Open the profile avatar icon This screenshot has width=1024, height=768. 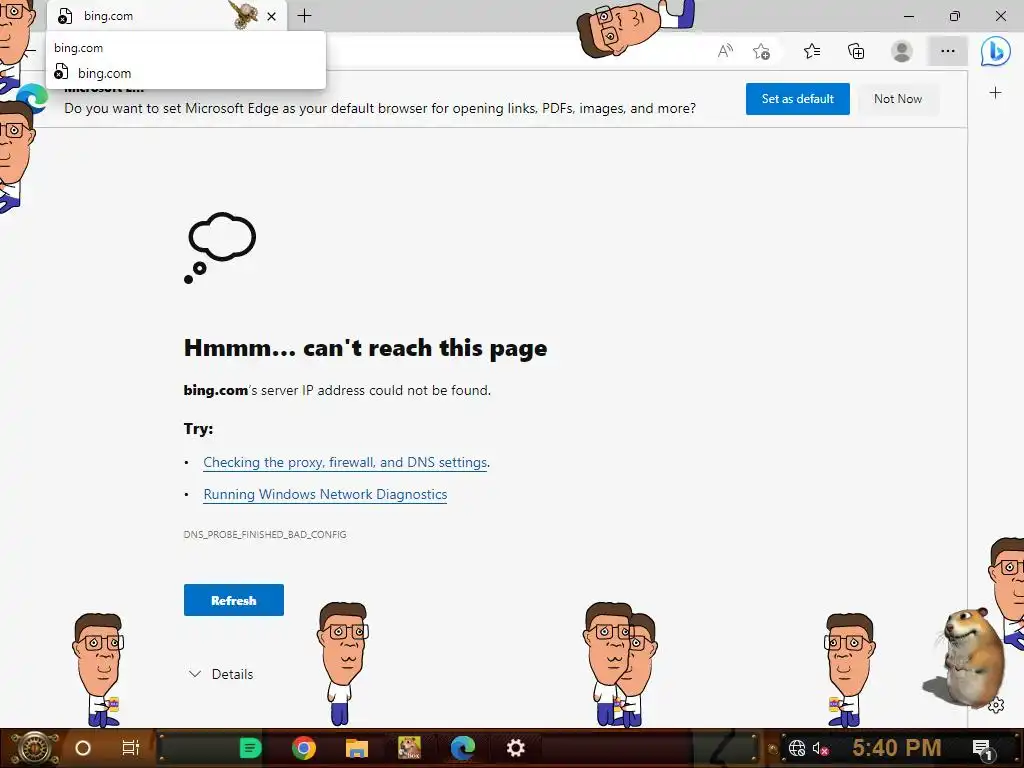tap(902, 51)
